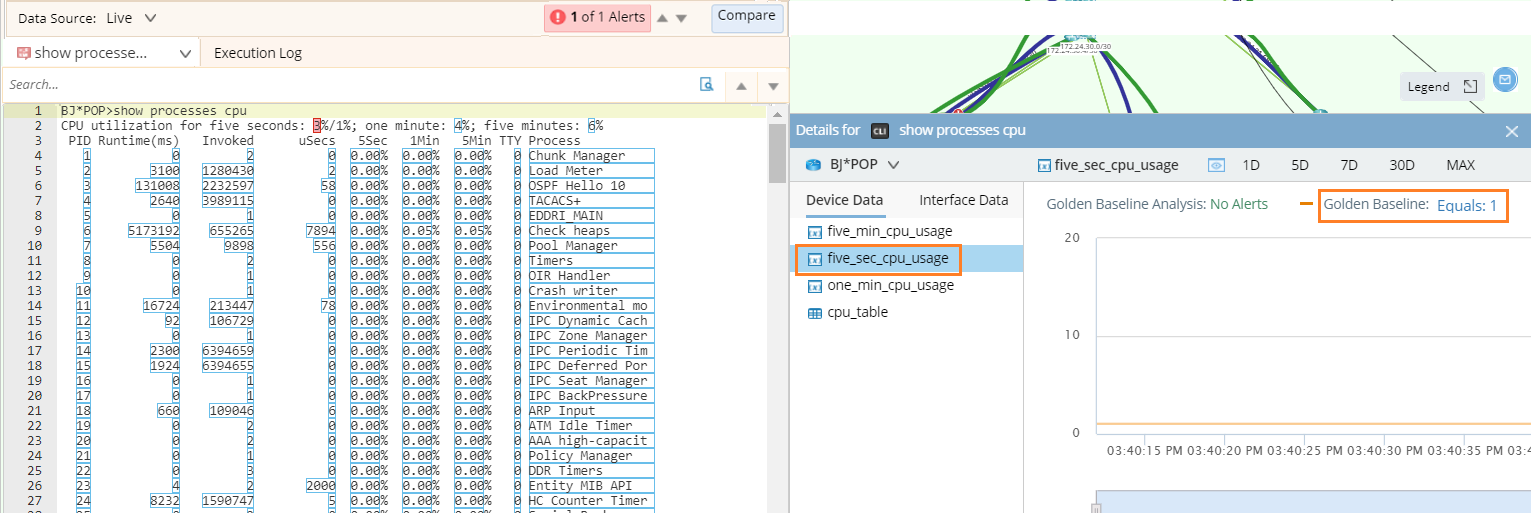This screenshot has width=1531, height=513.
Task: Select the MAX time range
Action: 1460,165
